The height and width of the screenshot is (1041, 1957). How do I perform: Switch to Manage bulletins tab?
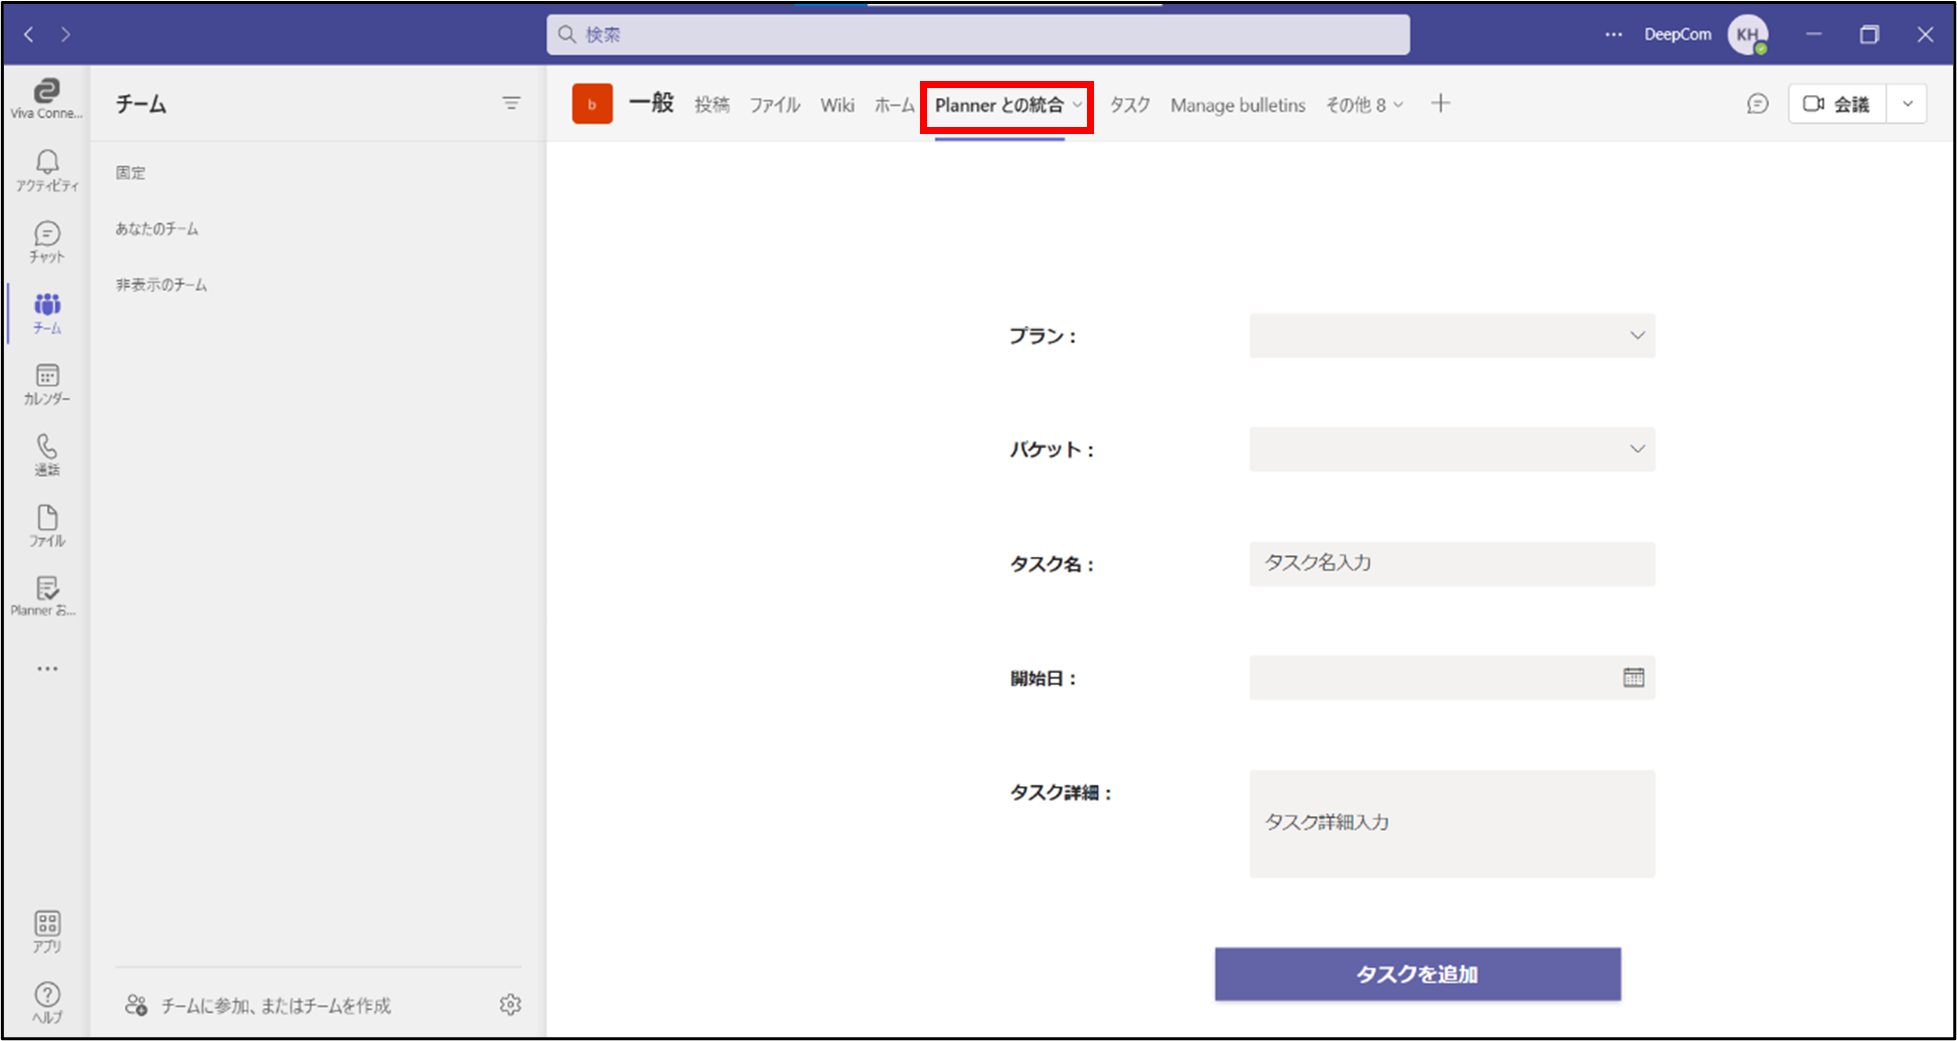point(1238,105)
